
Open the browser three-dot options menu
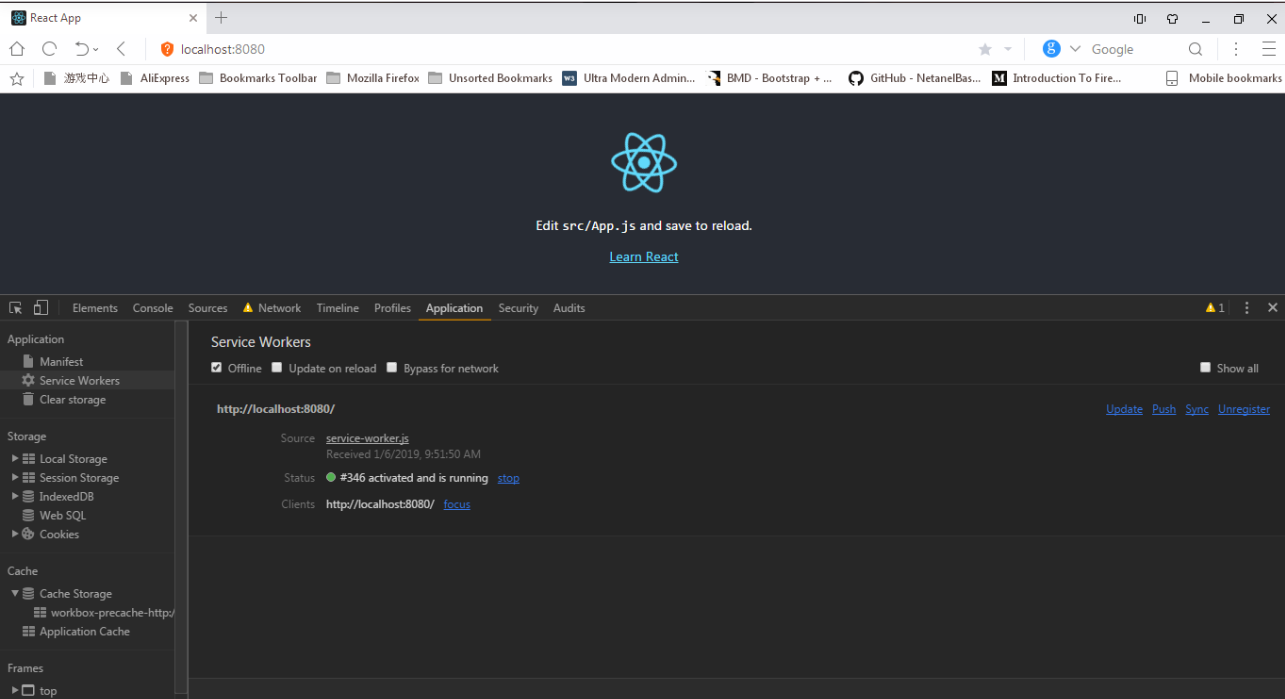[x=1236, y=49]
